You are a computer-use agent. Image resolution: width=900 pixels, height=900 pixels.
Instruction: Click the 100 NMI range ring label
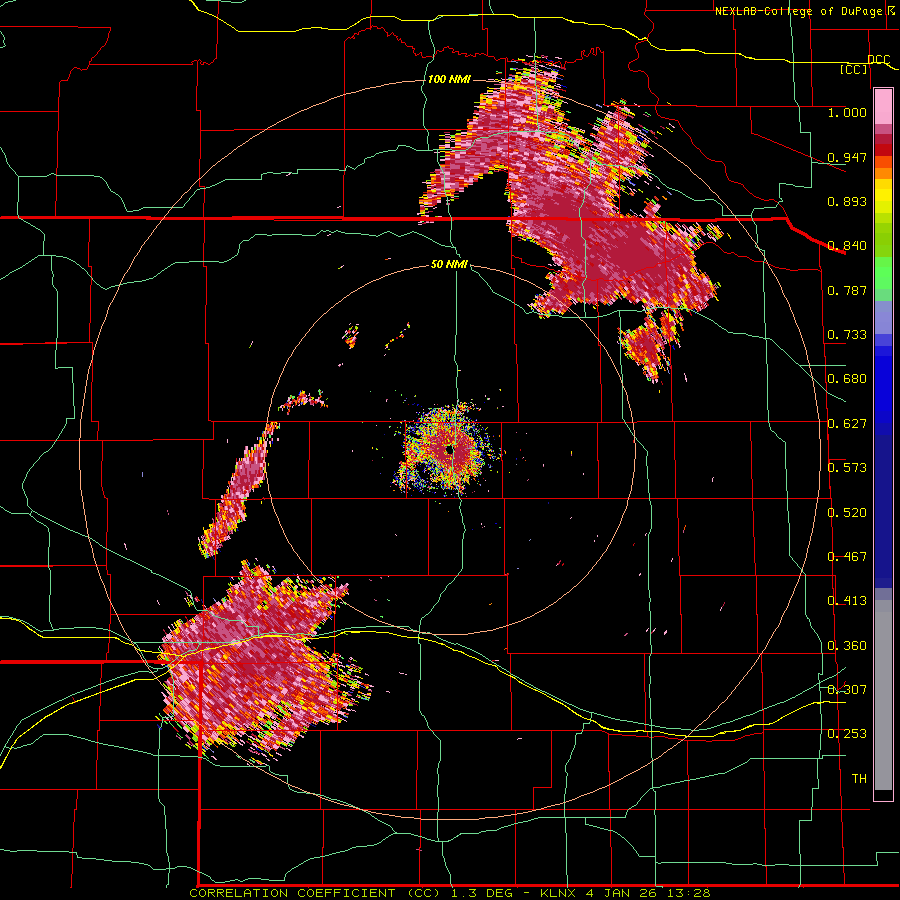pyautogui.click(x=449, y=79)
